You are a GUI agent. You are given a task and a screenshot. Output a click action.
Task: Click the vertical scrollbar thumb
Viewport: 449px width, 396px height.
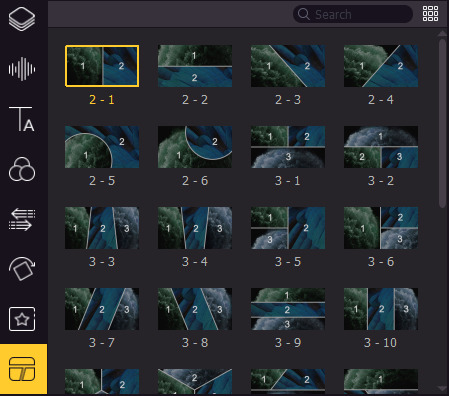click(442, 123)
